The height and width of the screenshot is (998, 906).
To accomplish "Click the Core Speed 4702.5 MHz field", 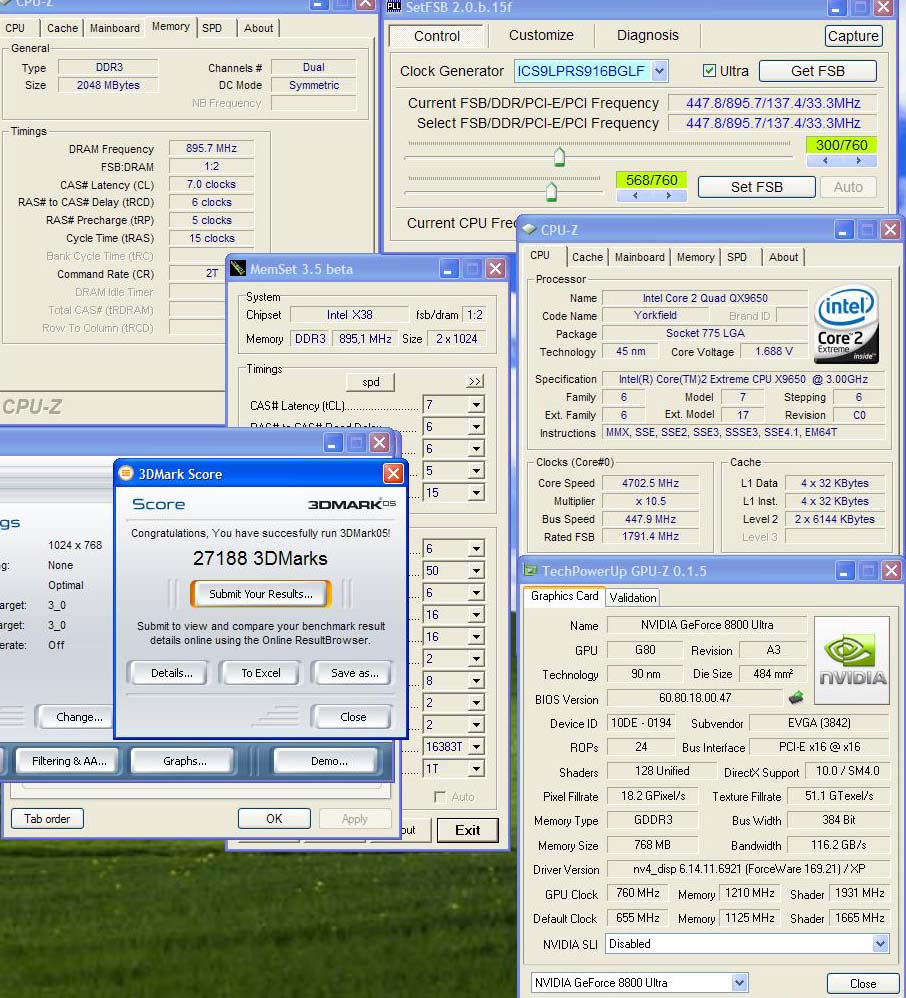I will (x=650, y=483).
